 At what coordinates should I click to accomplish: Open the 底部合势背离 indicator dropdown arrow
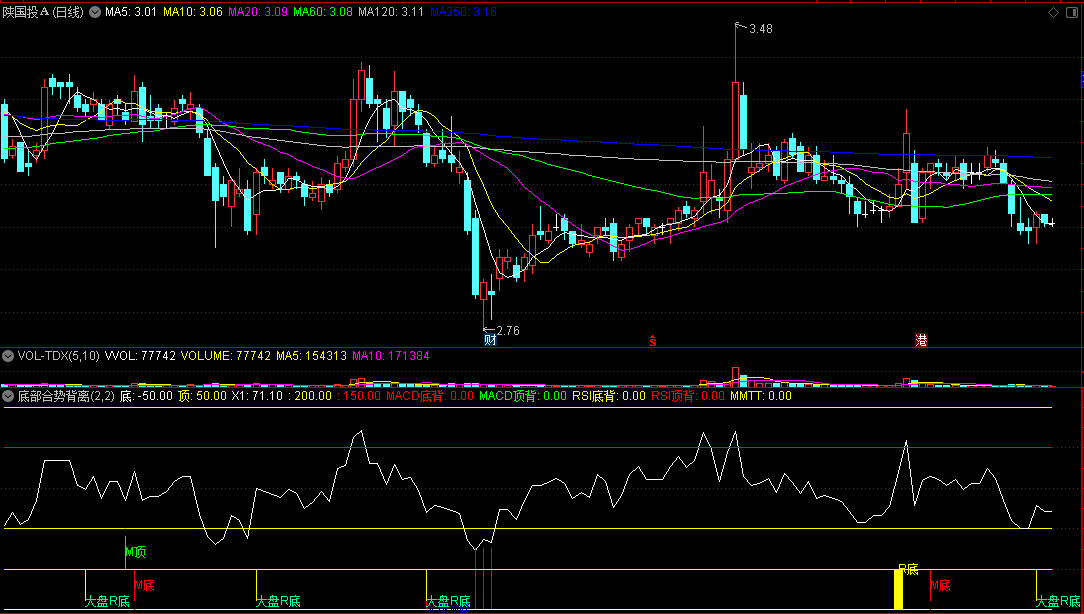pyautogui.click(x=8, y=396)
